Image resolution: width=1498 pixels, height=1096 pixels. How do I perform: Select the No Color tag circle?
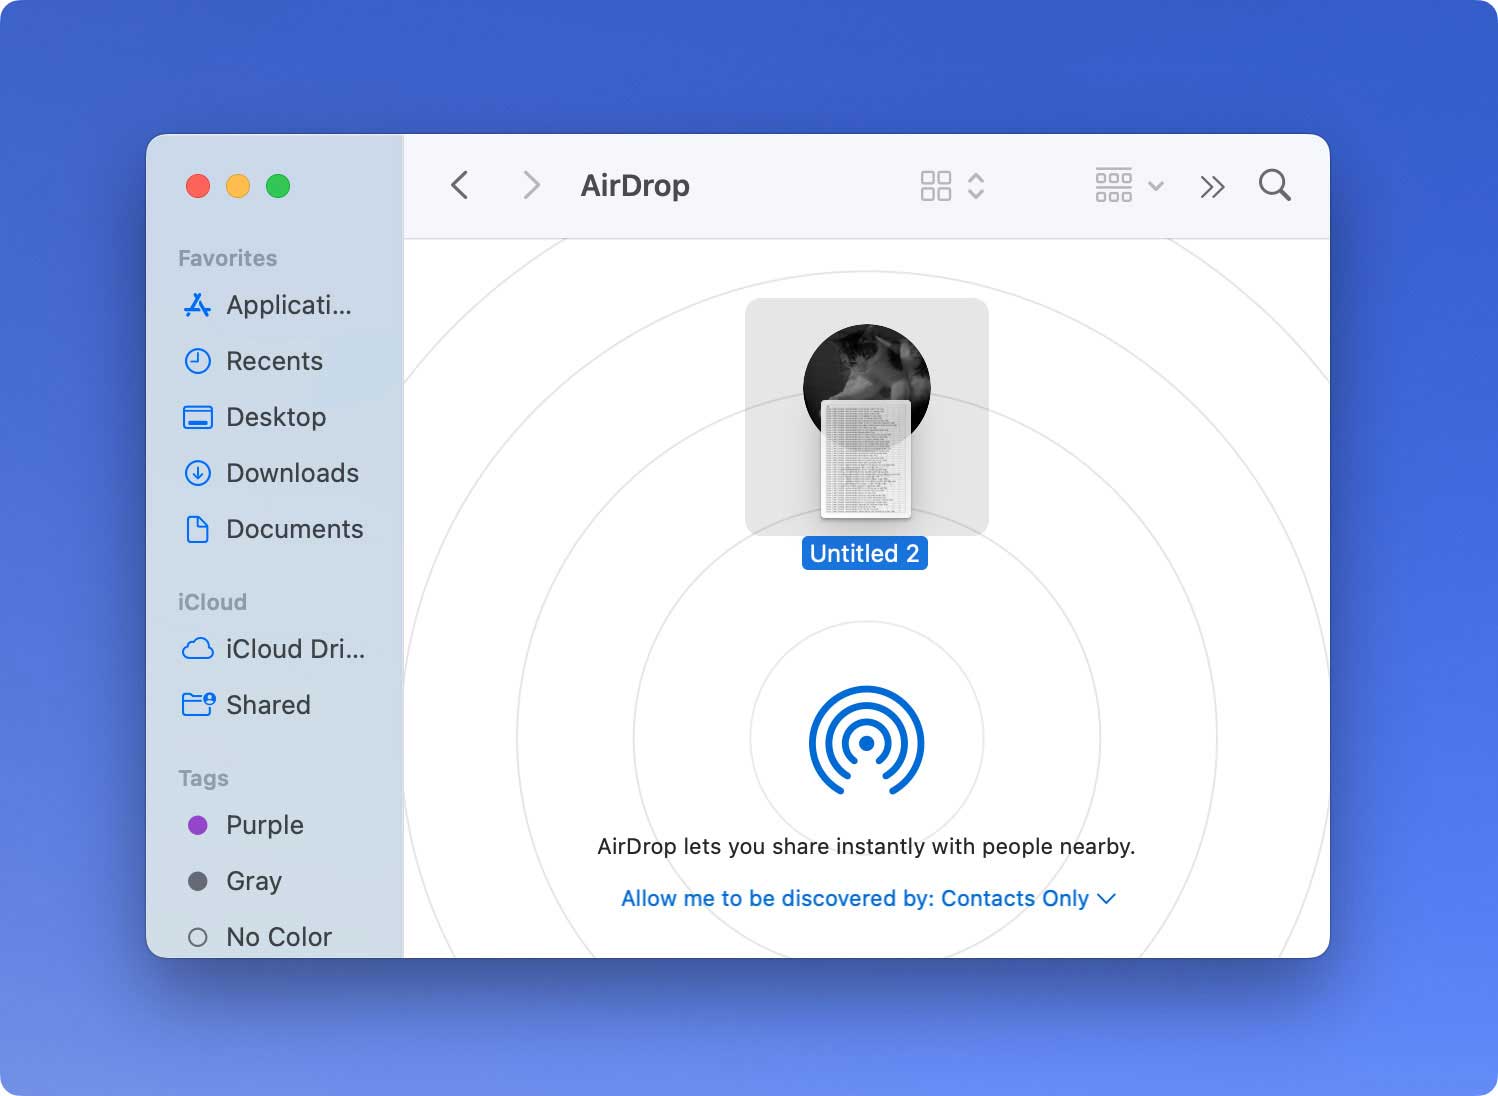pyautogui.click(x=198, y=937)
